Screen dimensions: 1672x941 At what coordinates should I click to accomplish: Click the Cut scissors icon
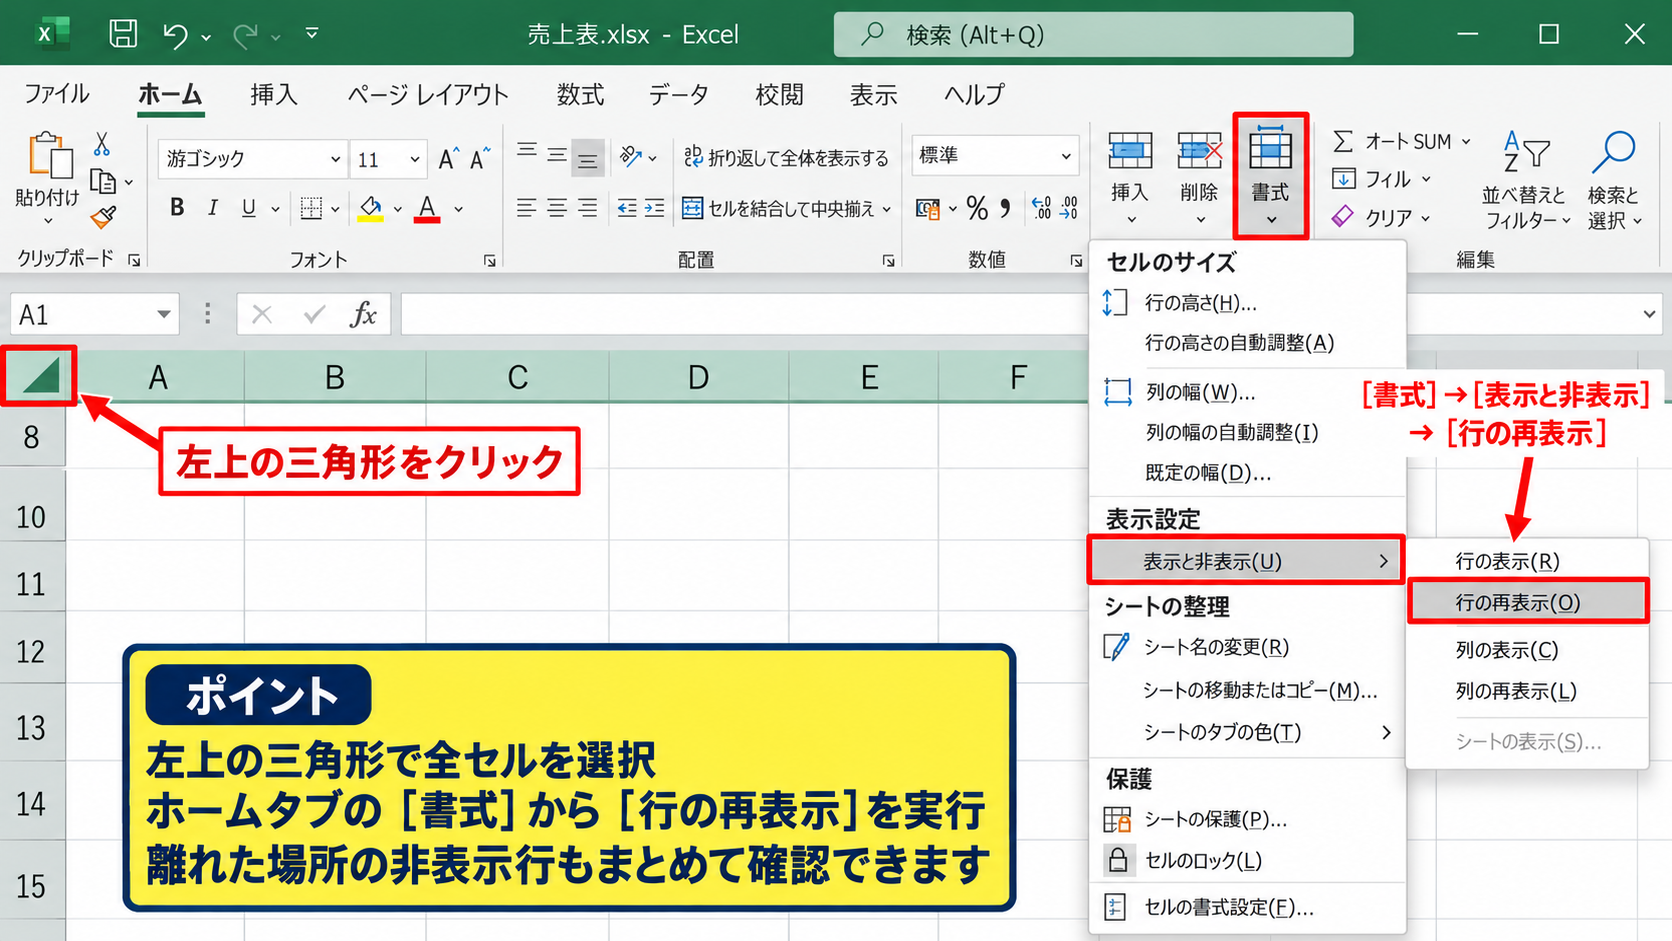101,144
